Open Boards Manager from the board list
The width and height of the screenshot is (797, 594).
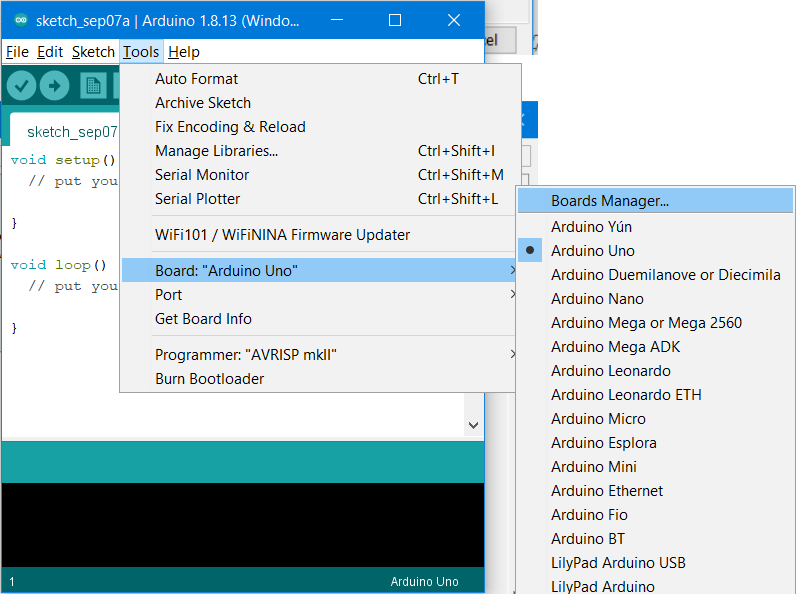point(609,201)
